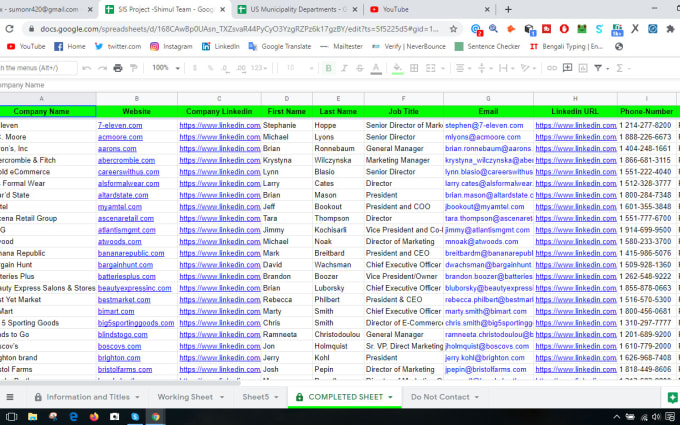Click the search menus input box
The height and width of the screenshot is (425, 680).
pyautogui.click(x=38, y=68)
